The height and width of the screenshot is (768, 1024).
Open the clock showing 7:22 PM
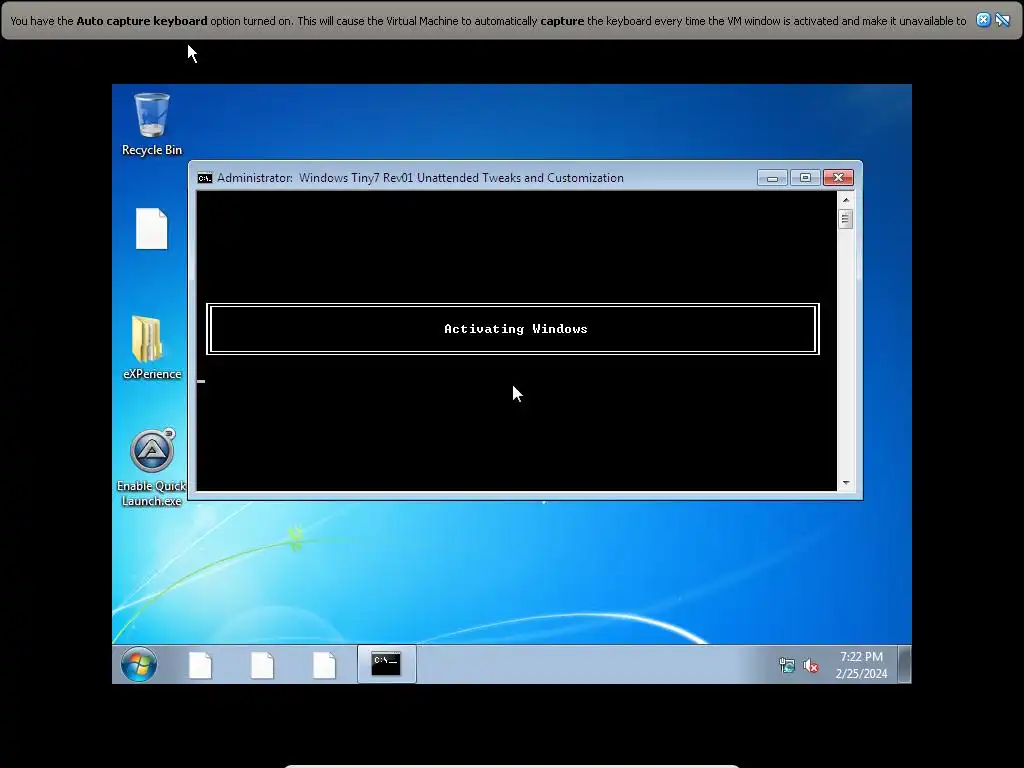coord(861,665)
